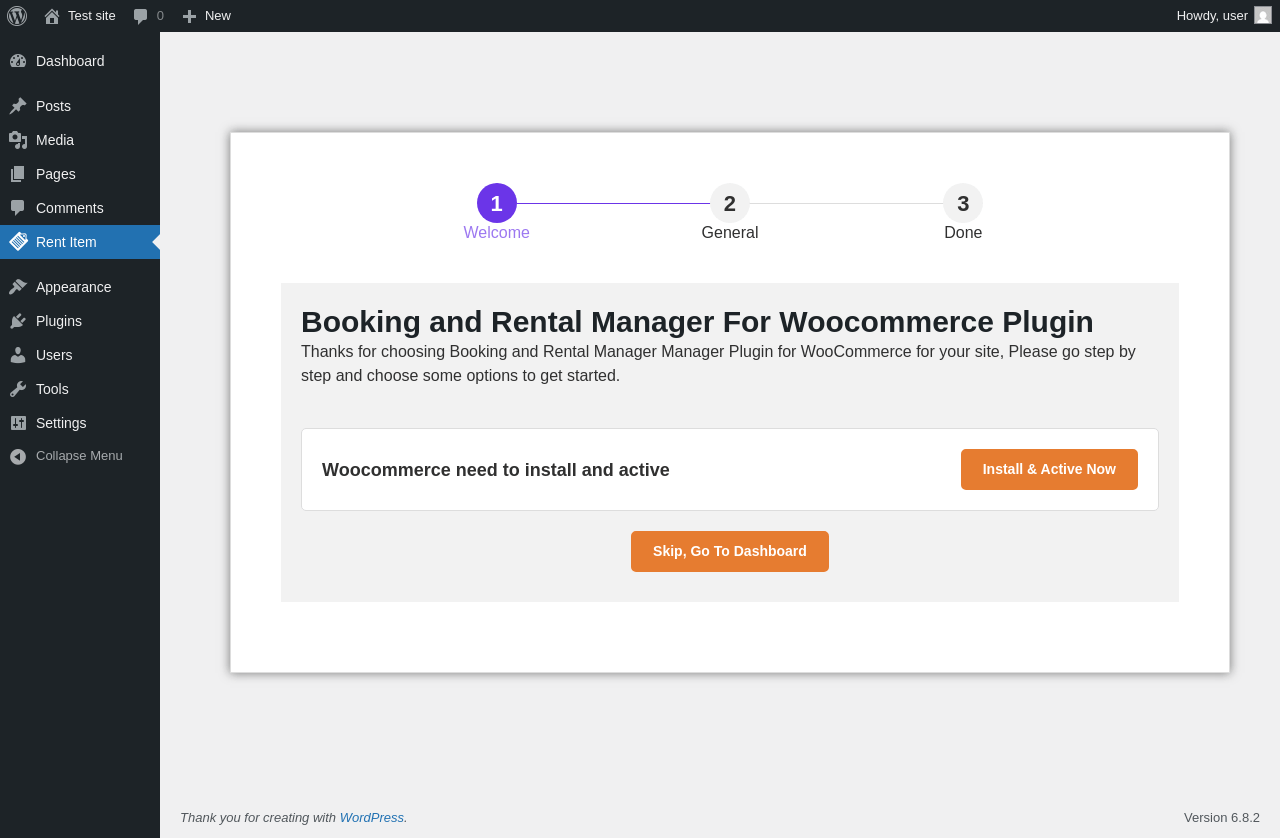Click the General step label
The height and width of the screenshot is (838, 1280).
[x=730, y=233]
